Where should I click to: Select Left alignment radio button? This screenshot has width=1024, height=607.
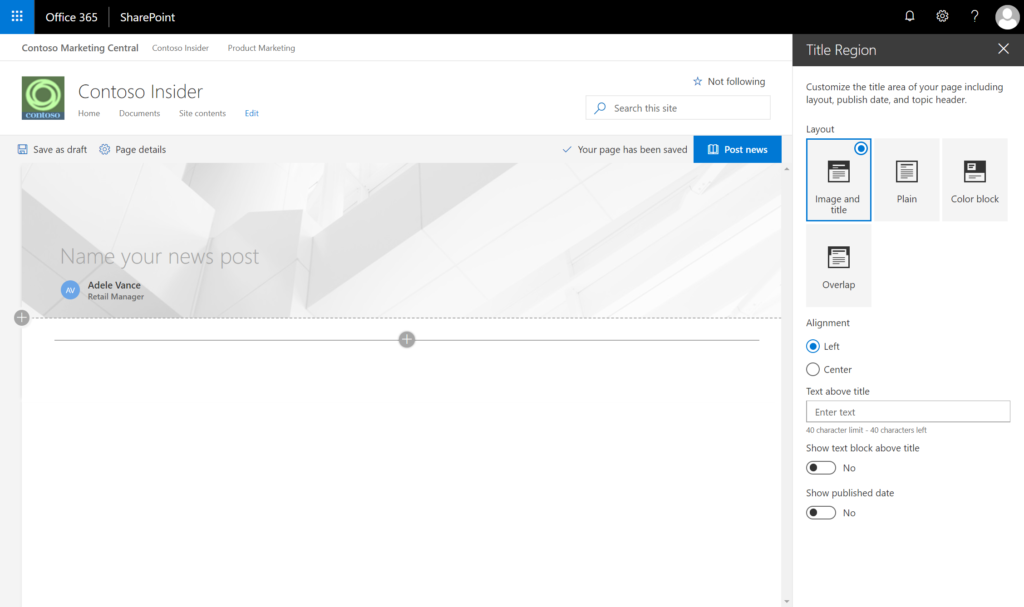pos(812,346)
